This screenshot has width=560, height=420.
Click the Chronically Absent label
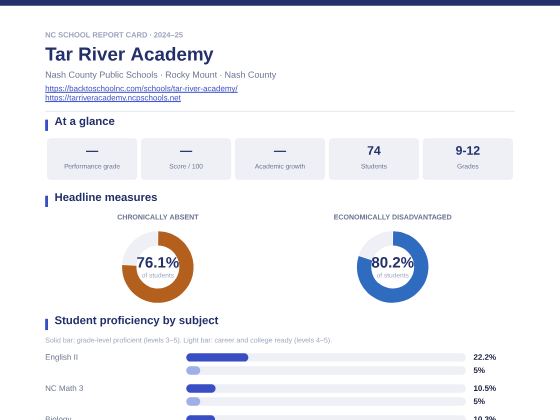coord(158,217)
